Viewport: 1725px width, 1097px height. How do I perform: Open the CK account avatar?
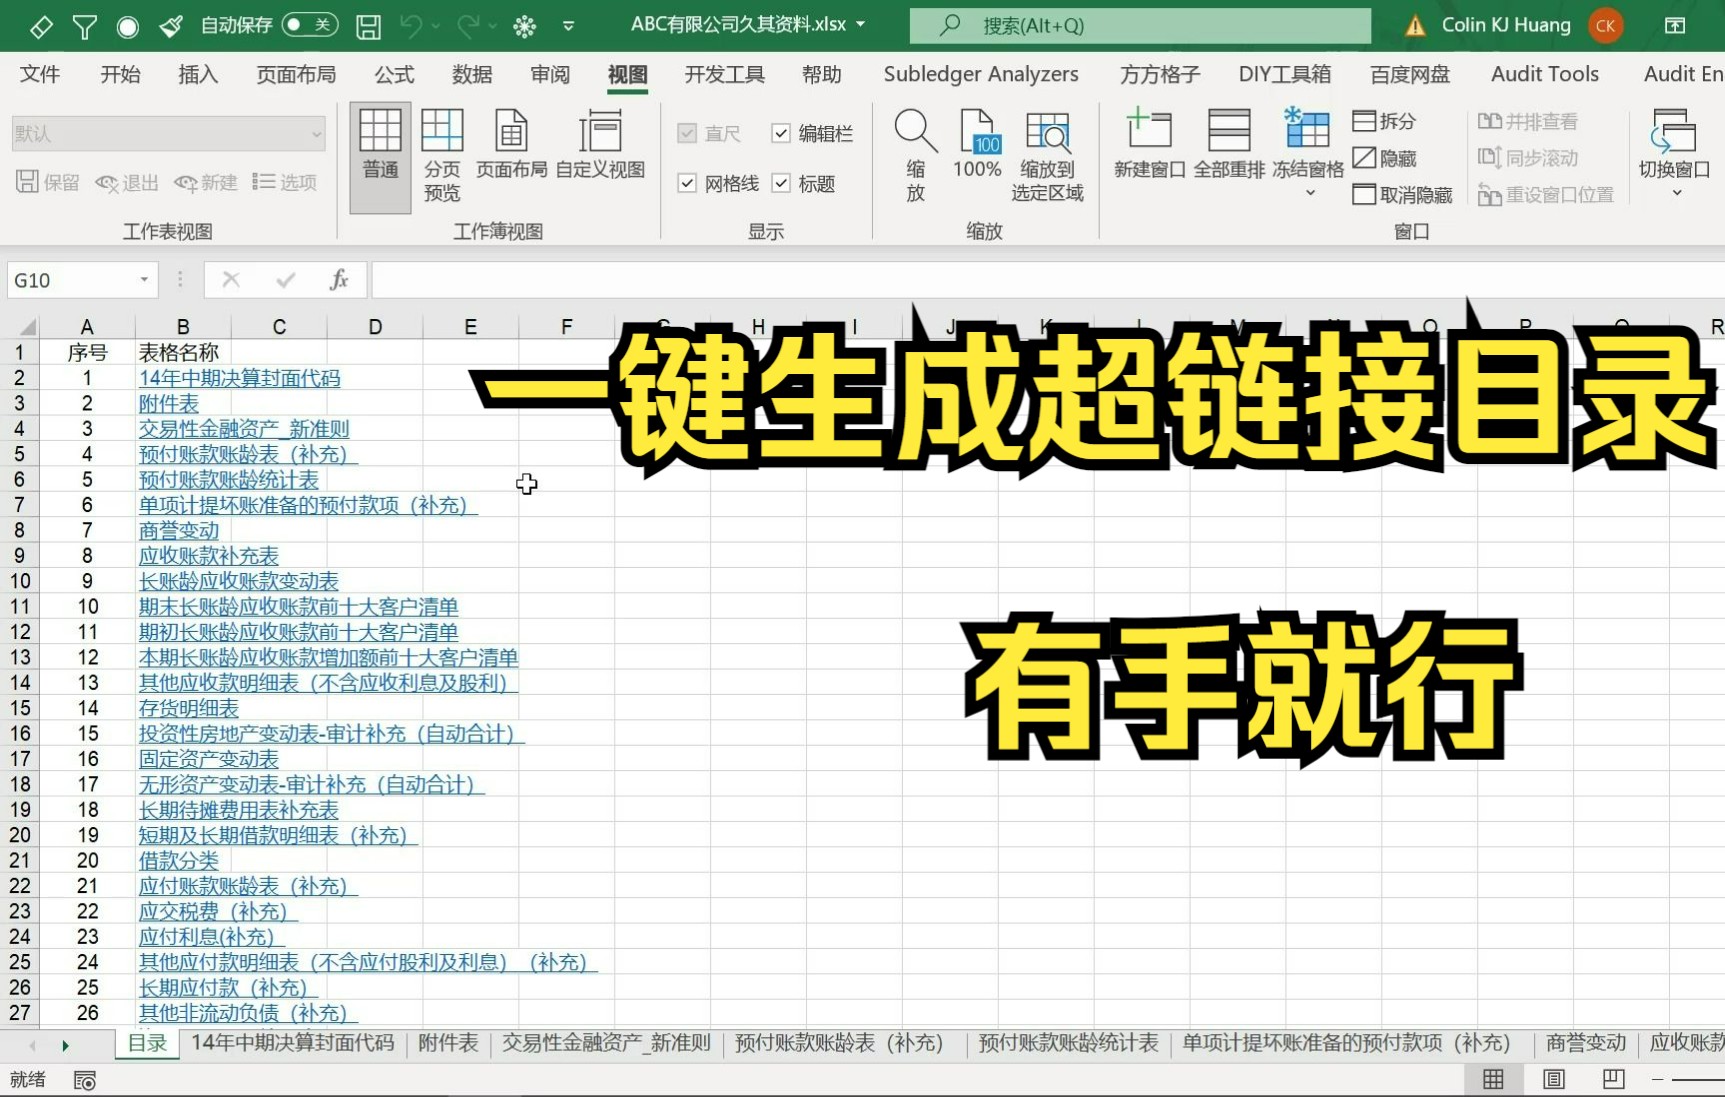click(1606, 26)
